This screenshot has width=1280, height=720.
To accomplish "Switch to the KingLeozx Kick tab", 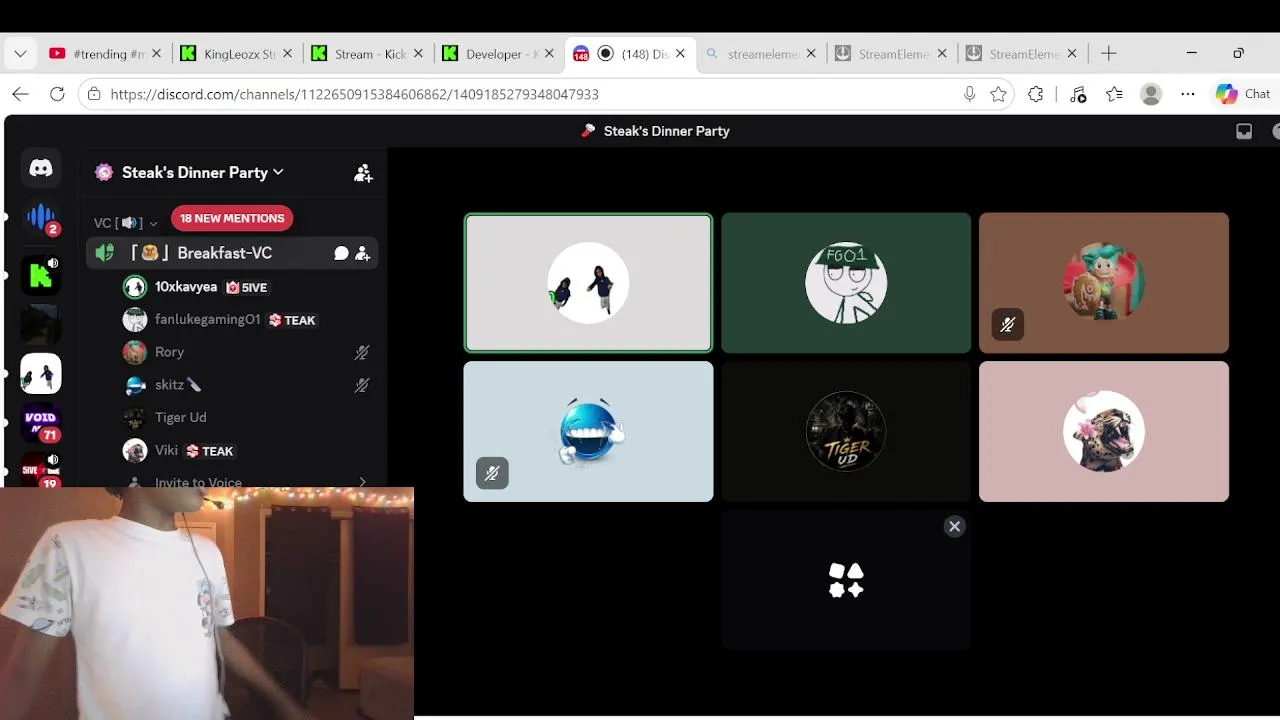I will tap(236, 54).
